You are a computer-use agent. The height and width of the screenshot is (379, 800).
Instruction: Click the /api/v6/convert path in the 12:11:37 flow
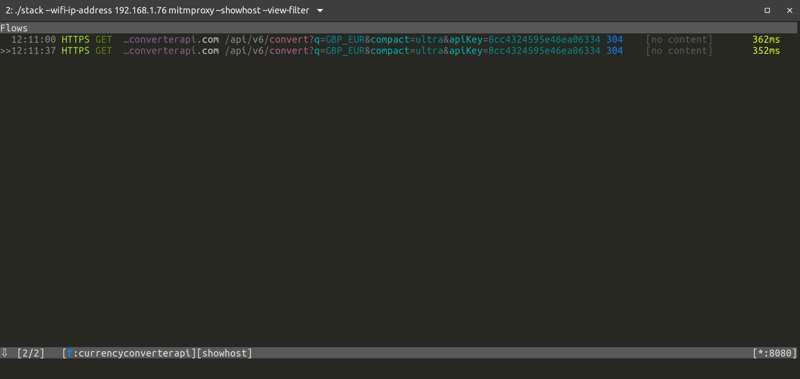click(x=267, y=50)
